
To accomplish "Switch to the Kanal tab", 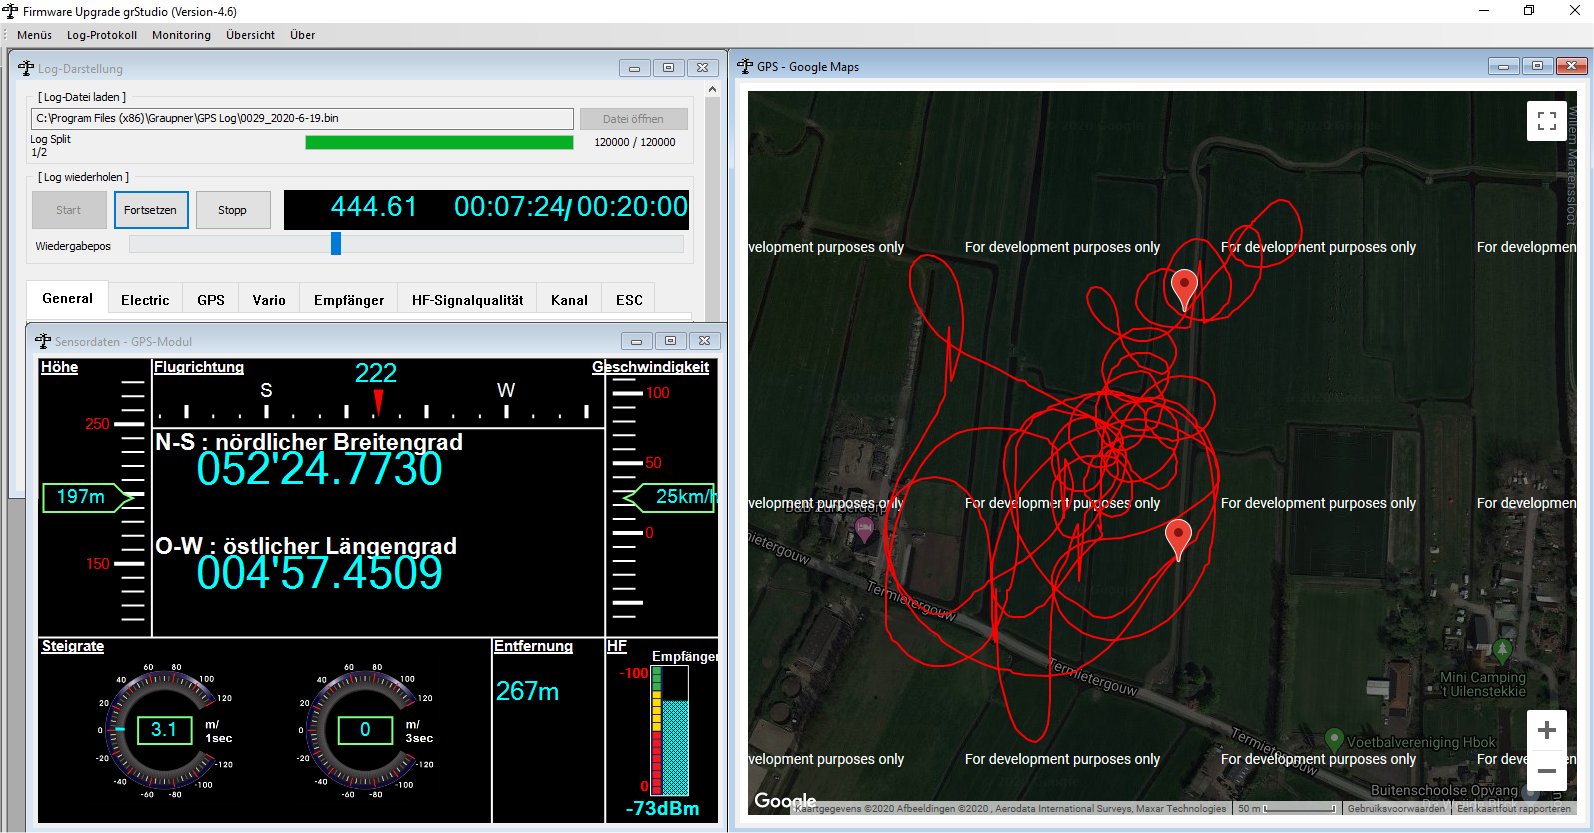I will click(569, 300).
